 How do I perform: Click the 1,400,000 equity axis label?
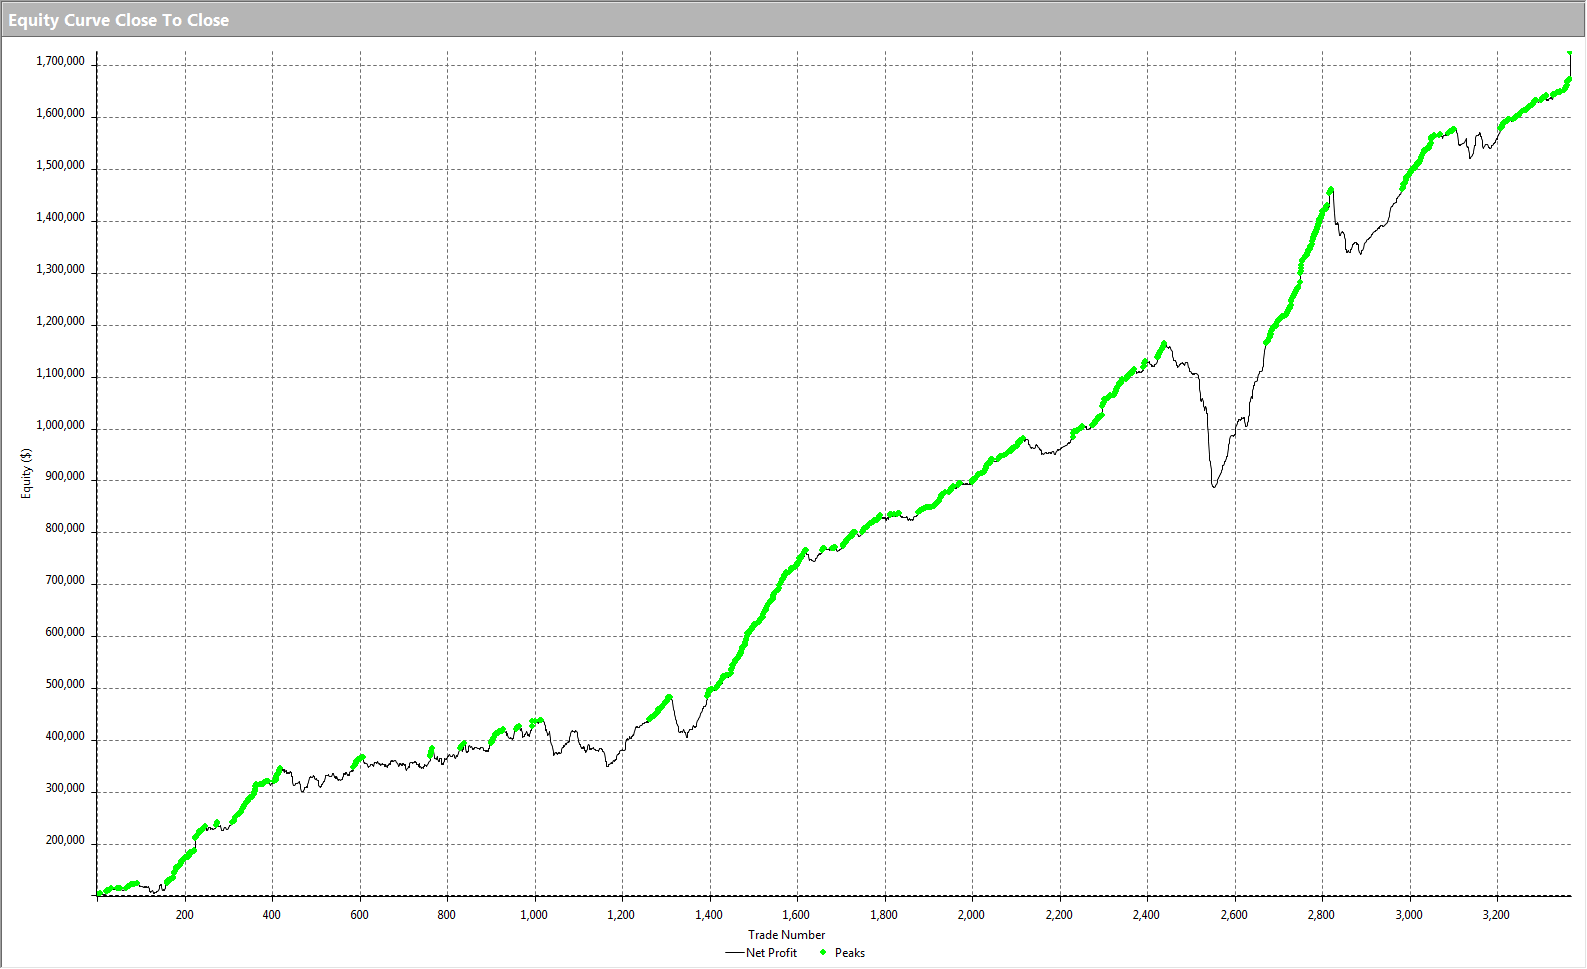61,217
